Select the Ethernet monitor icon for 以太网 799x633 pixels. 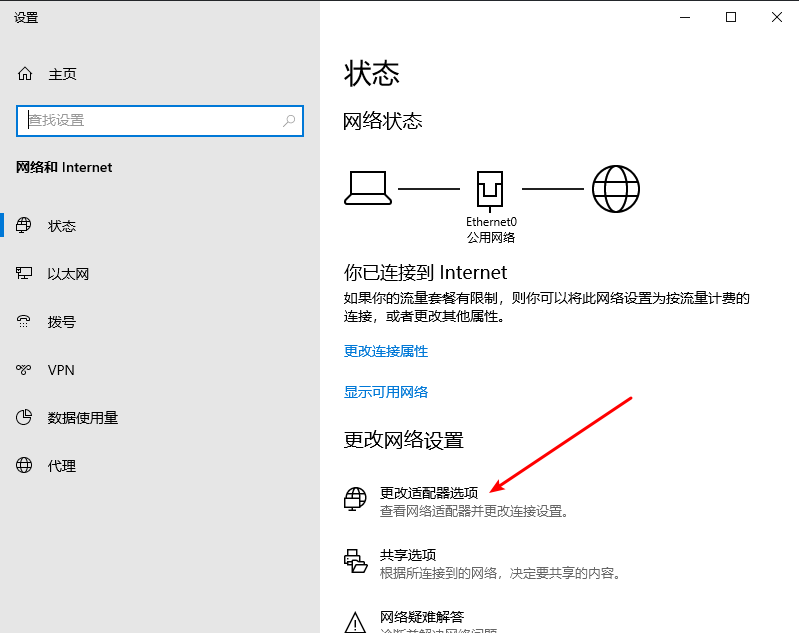tap(23, 273)
